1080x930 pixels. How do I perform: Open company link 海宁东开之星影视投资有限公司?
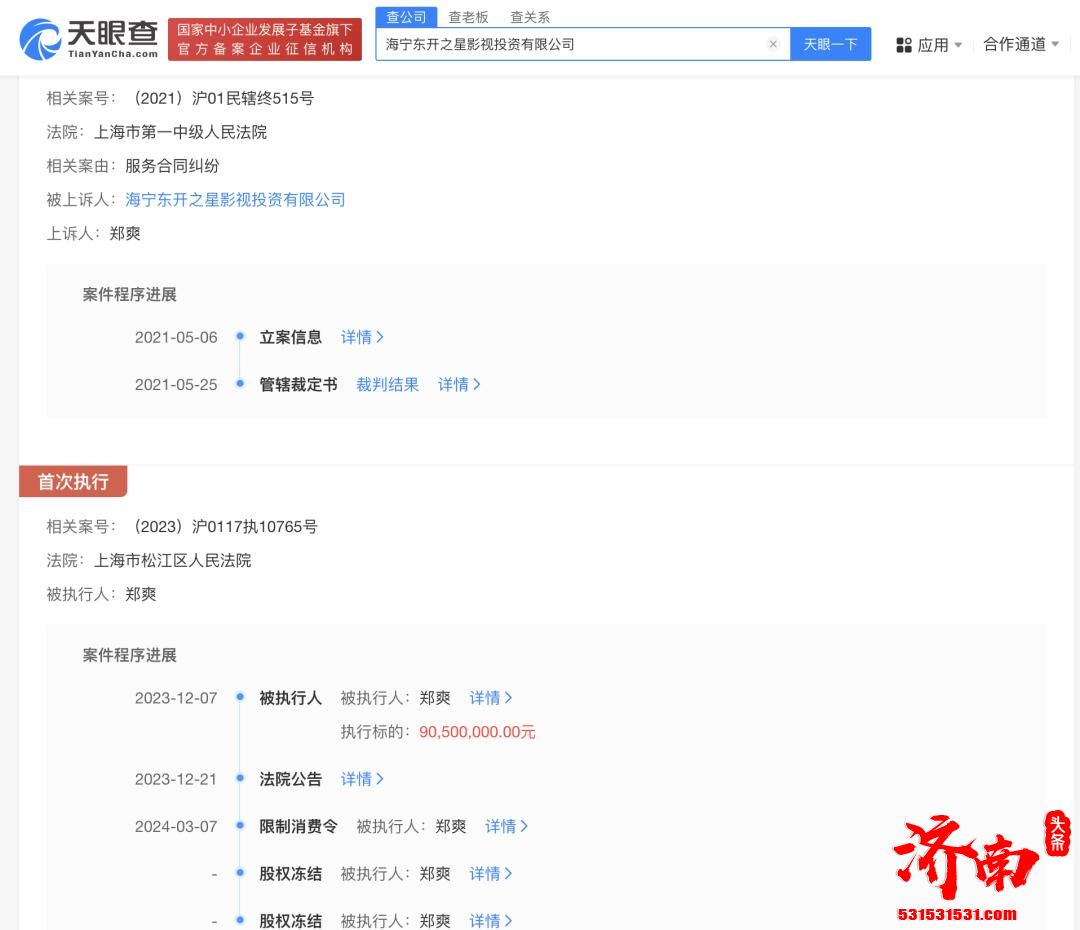point(234,199)
